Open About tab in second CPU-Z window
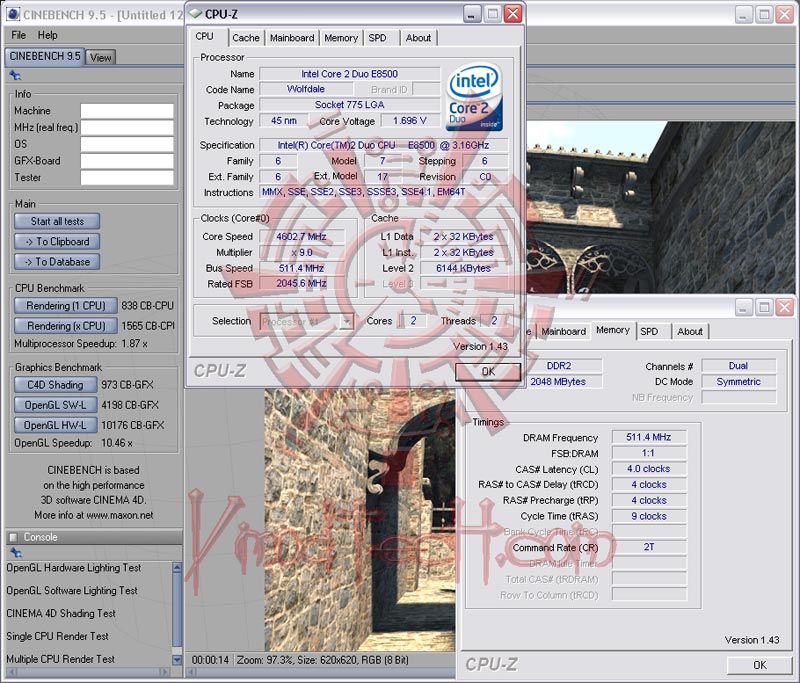Screen dimensions: 800x683 click(x=690, y=332)
